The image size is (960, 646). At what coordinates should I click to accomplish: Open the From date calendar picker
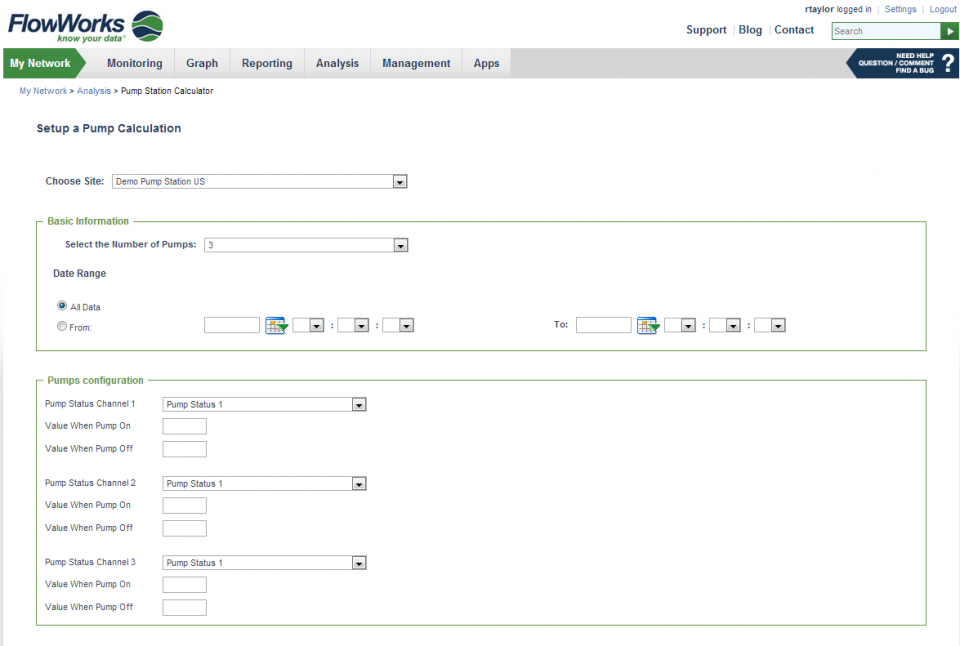276,325
